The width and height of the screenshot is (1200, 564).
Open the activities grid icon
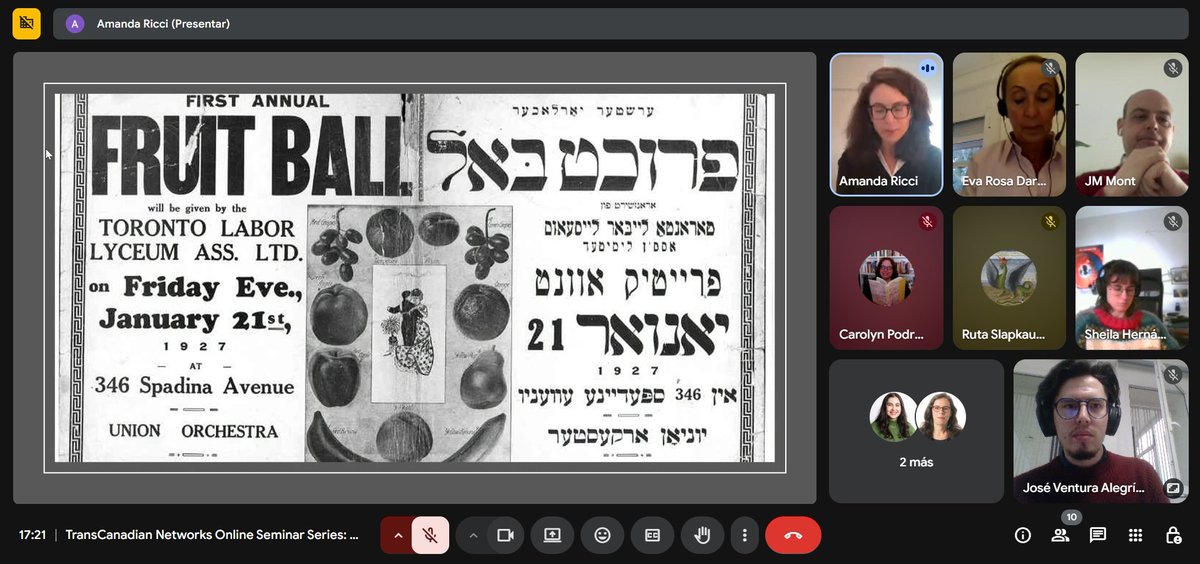(x=1136, y=535)
